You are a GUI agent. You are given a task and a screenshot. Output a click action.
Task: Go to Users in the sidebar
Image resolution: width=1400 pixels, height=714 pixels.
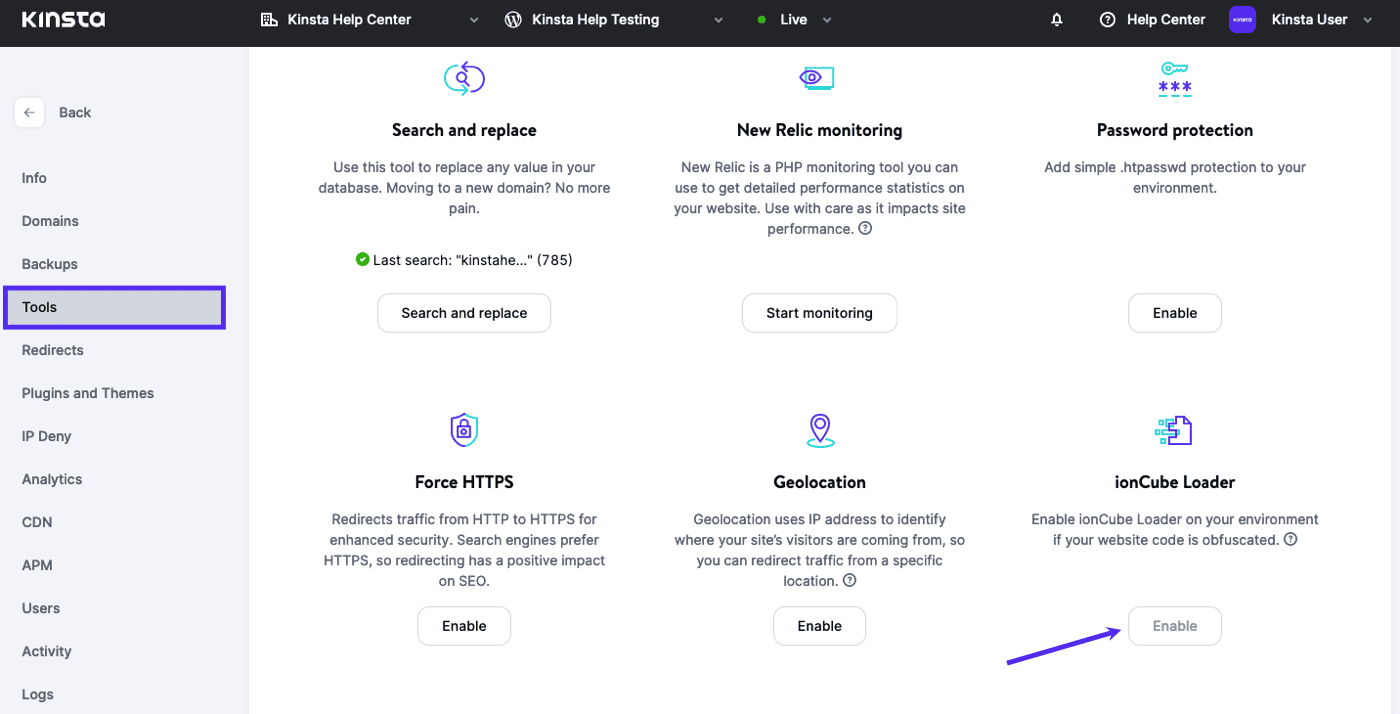pyautogui.click(x=41, y=608)
